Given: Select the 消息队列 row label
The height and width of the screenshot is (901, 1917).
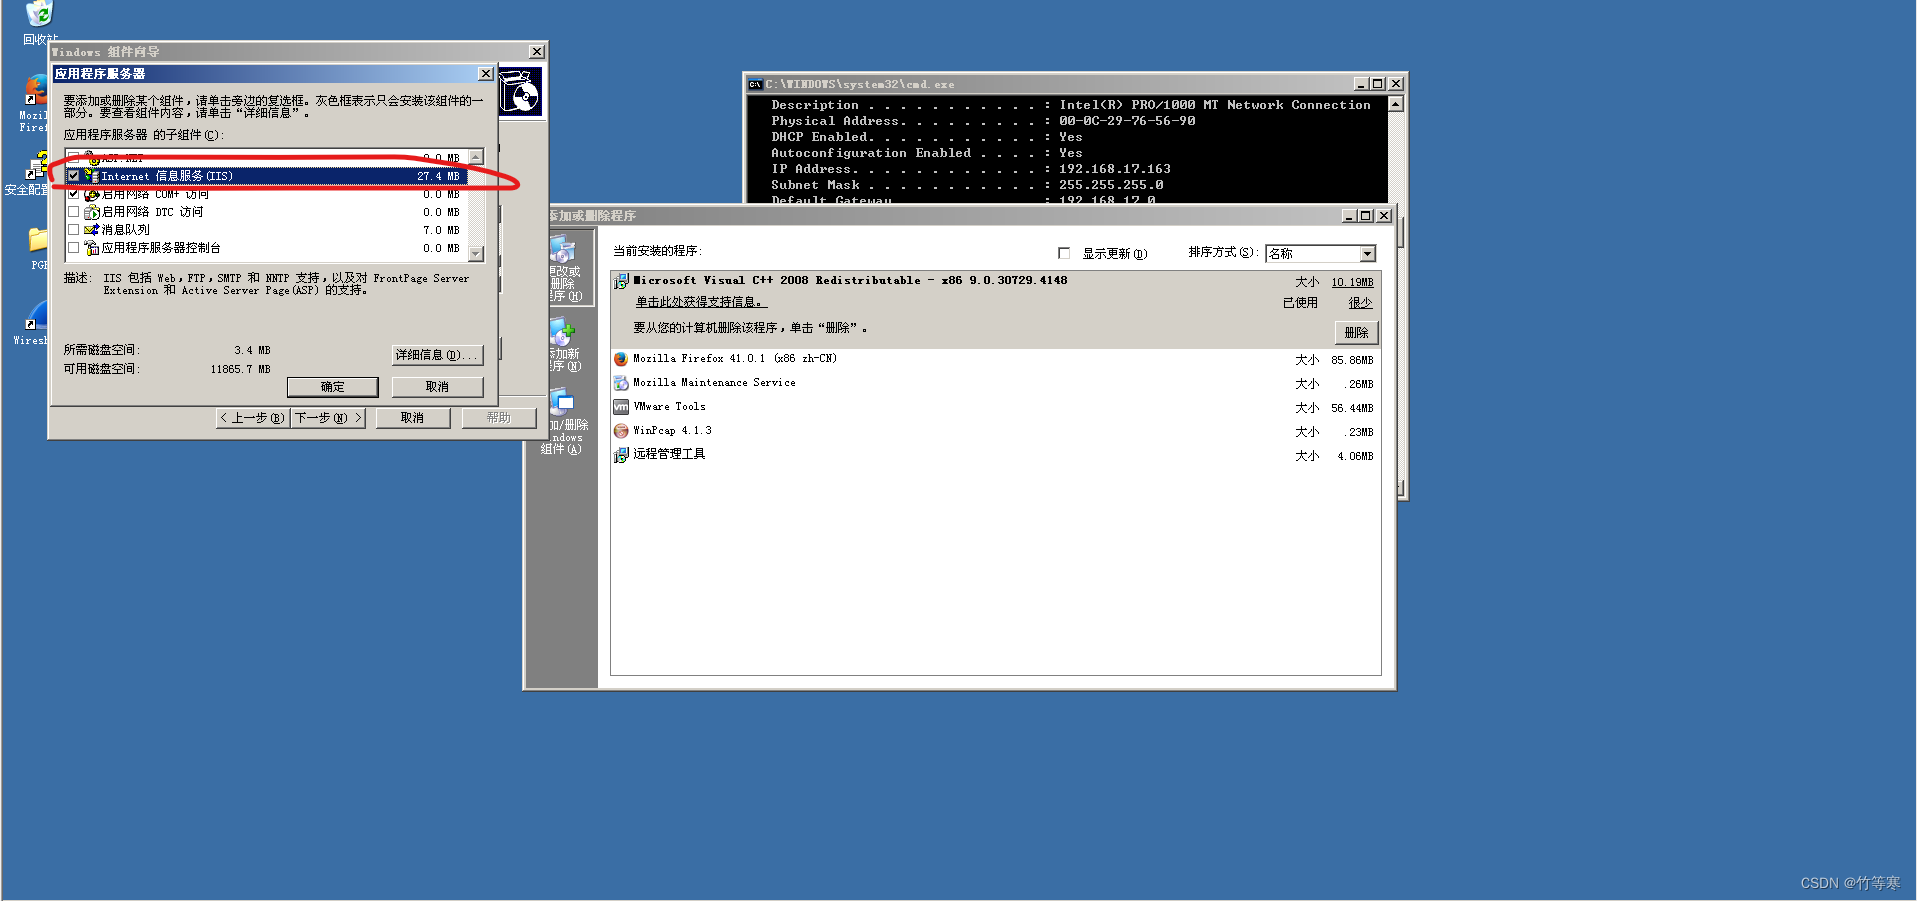Looking at the screenshot, I should 125,230.
